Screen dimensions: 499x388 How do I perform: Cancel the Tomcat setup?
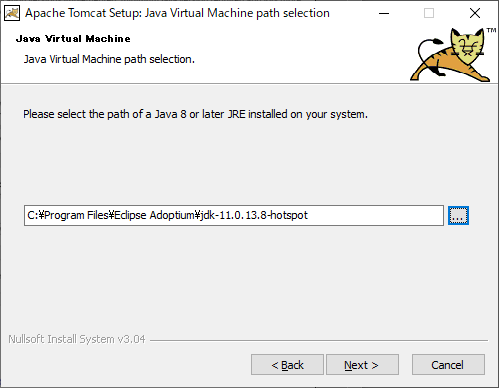click(448, 365)
